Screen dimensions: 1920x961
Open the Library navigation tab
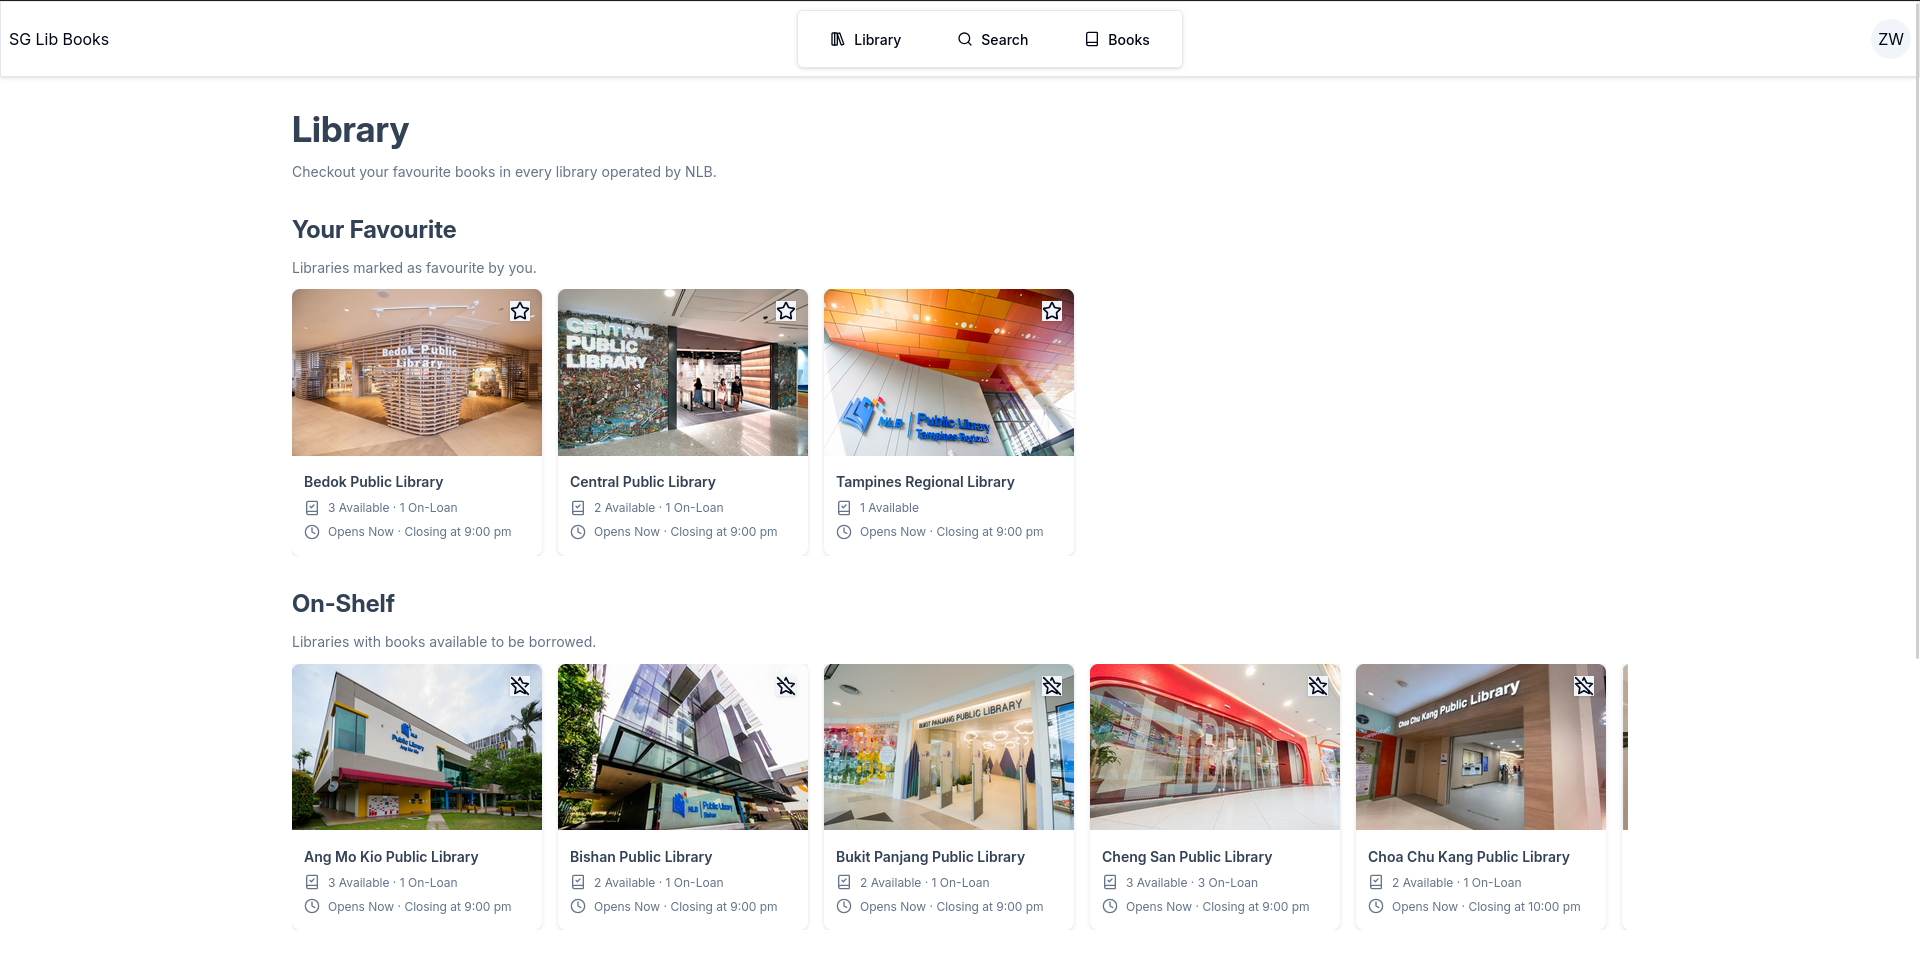click(865, 40)
